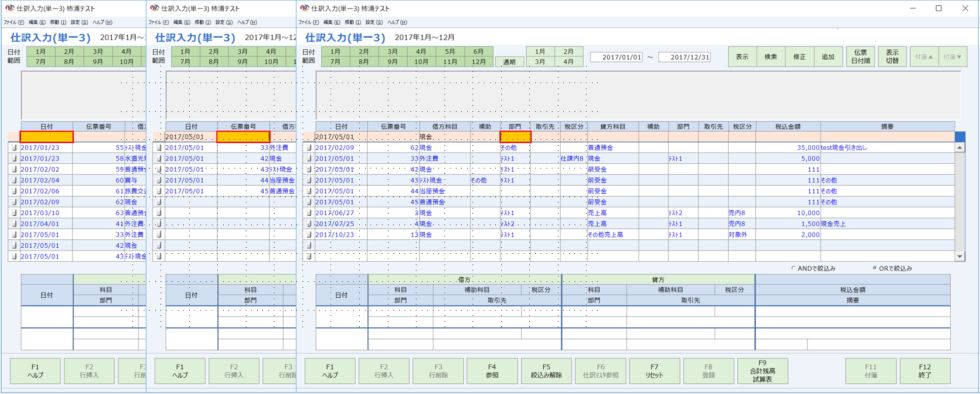Image resolution: width=980 pixels, height=394 pixels.
Task: Click the 追加 button
Action: point(828,57)
